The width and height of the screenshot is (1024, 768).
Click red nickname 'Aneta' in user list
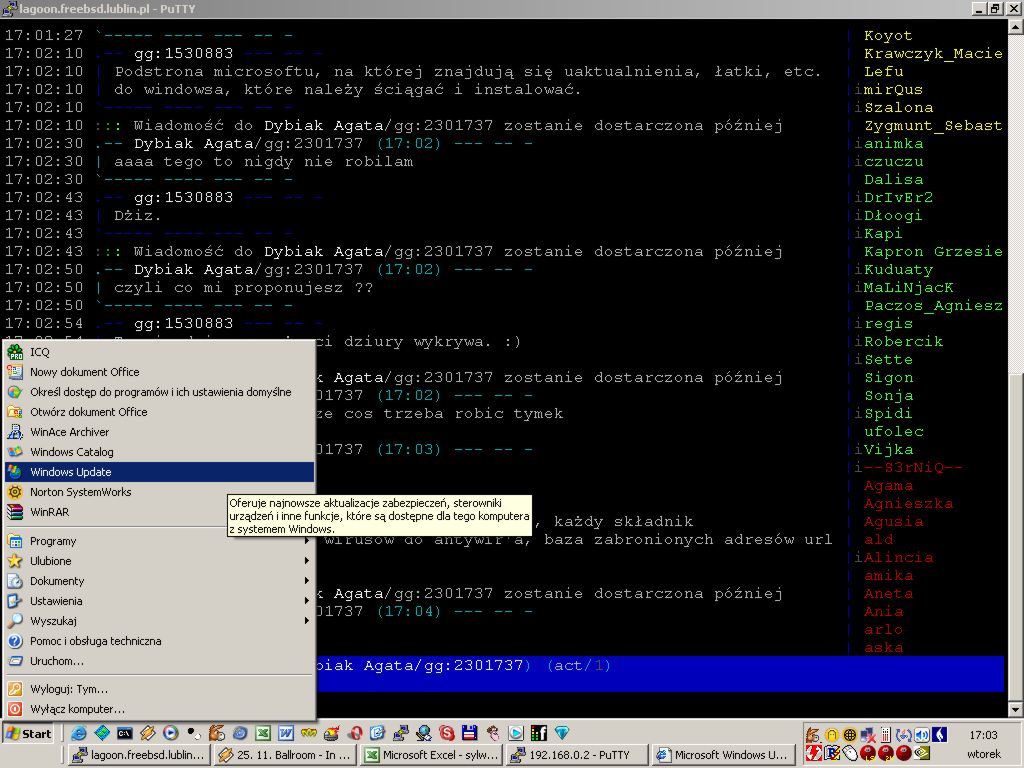click(888, 594)
